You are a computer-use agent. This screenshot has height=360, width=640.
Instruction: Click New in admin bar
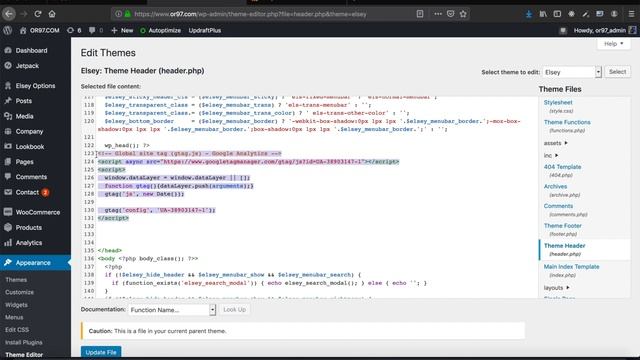(122, 30)
